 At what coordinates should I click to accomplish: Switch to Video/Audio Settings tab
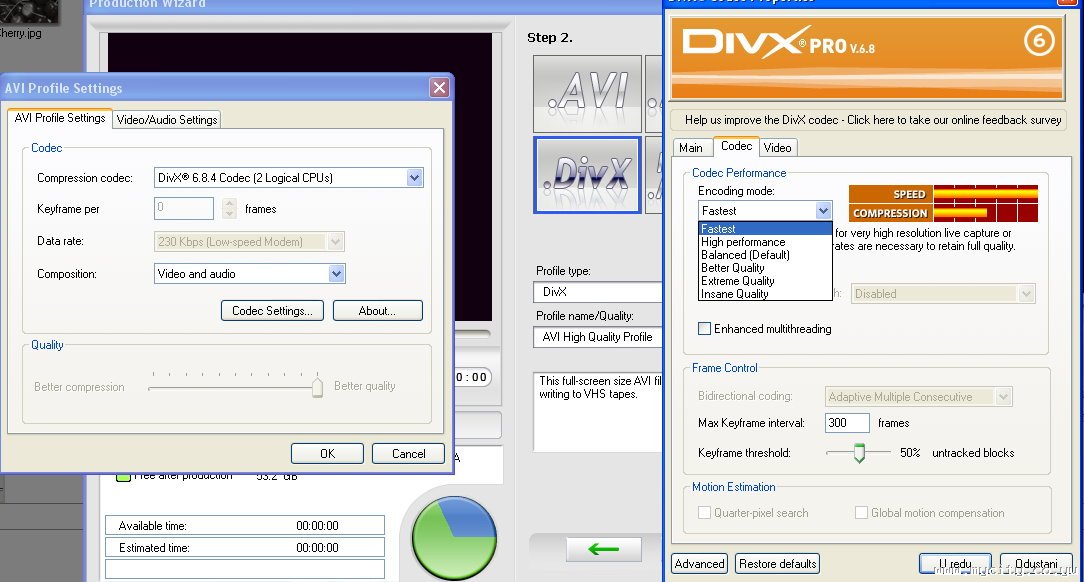167,120
